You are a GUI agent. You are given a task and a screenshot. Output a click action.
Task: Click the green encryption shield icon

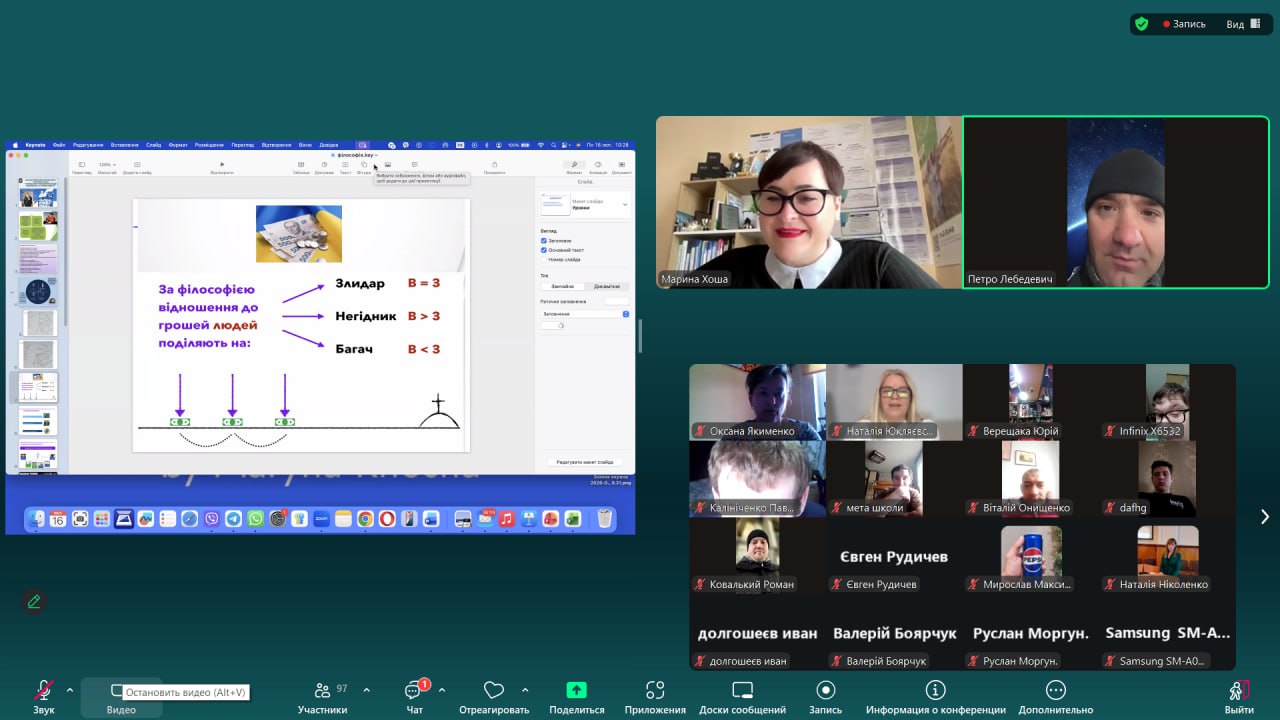tap(1141, 24)
